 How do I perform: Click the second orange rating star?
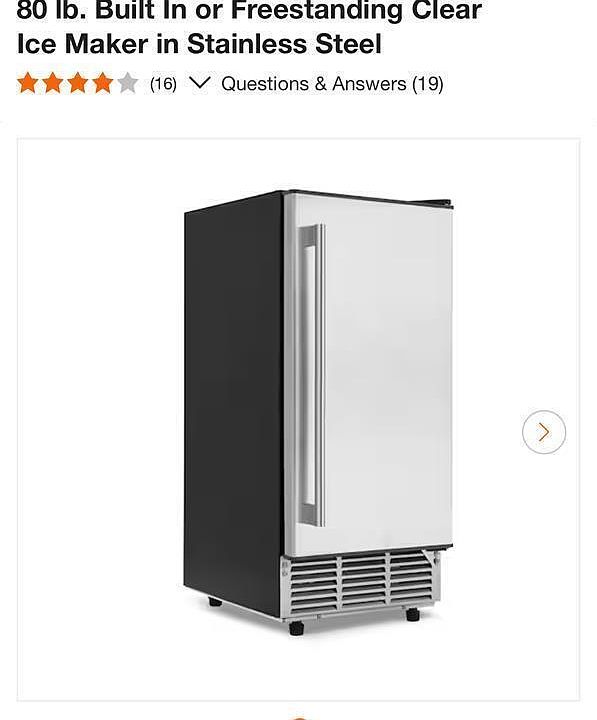click(x=53, y=84)
